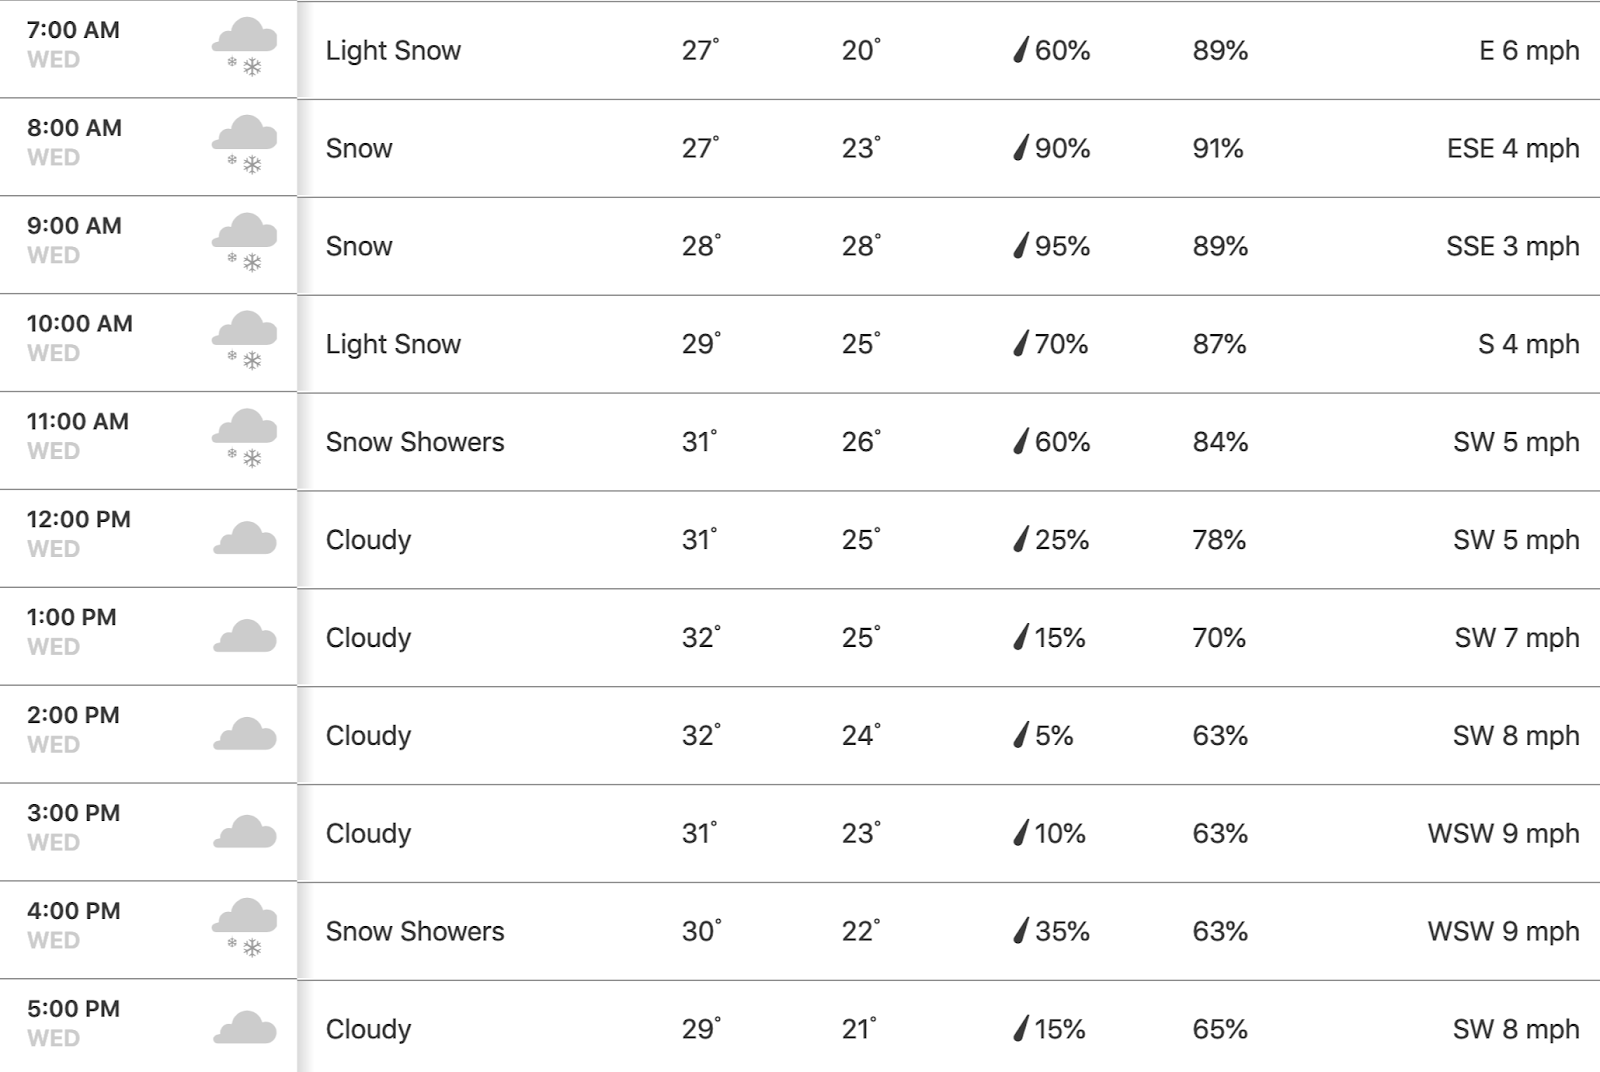
Task: Click the Snow Showers text at 11:00 AM
Action: click(x=415, y=442)
